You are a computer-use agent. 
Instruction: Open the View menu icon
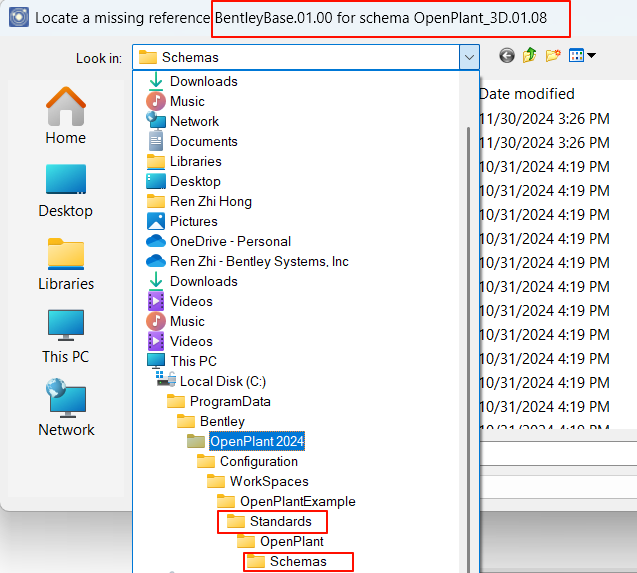click(582, 55)
